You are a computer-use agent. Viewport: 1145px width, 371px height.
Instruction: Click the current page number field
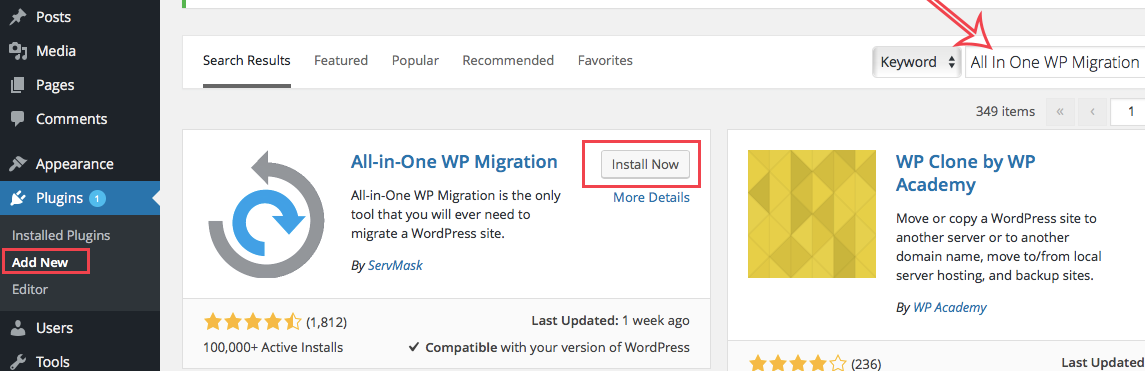point(1128,112)
